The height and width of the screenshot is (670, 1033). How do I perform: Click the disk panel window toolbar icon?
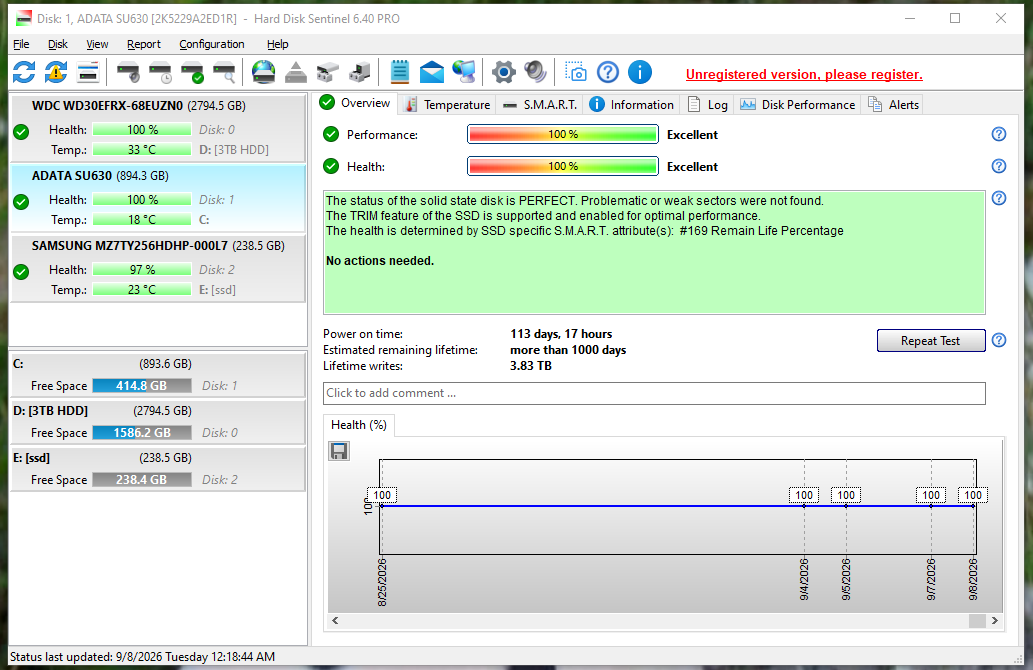(x=88, y=72)
